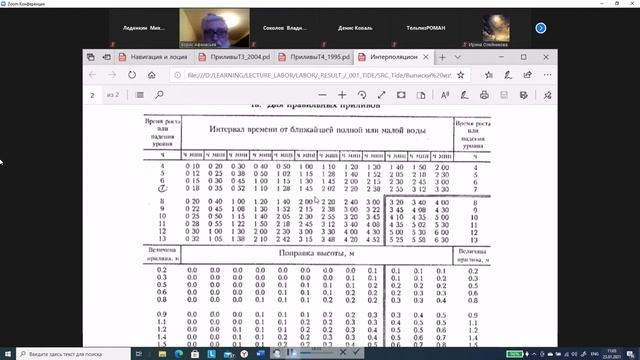
Task: Click the Windows taskbar search box
Action: [73, 354]
